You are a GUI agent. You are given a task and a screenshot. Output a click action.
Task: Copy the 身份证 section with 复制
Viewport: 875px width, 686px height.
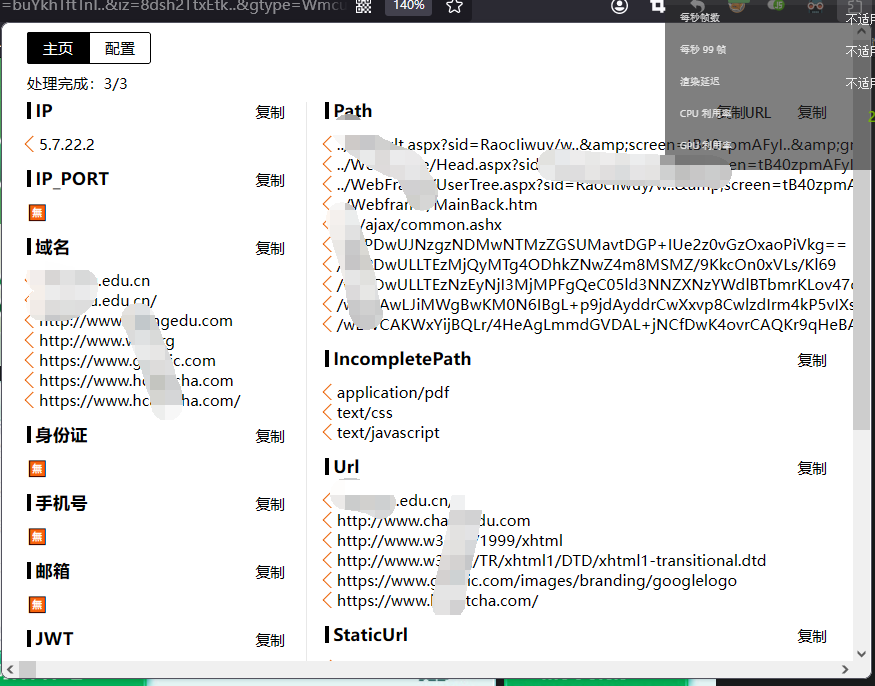(x=270, y=436)
